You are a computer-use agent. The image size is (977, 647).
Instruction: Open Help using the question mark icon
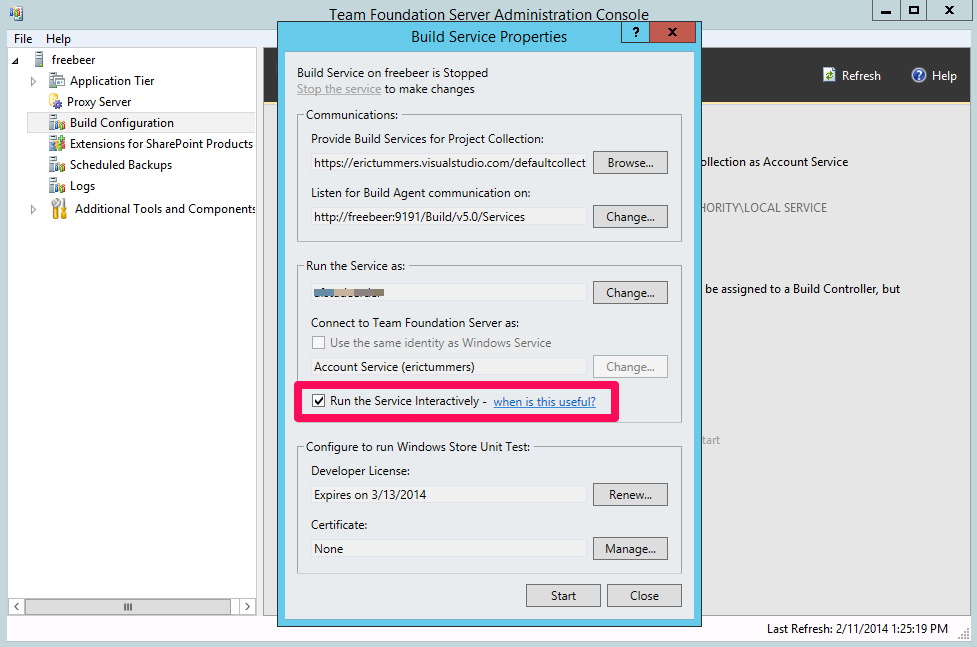tap(919, 75)
